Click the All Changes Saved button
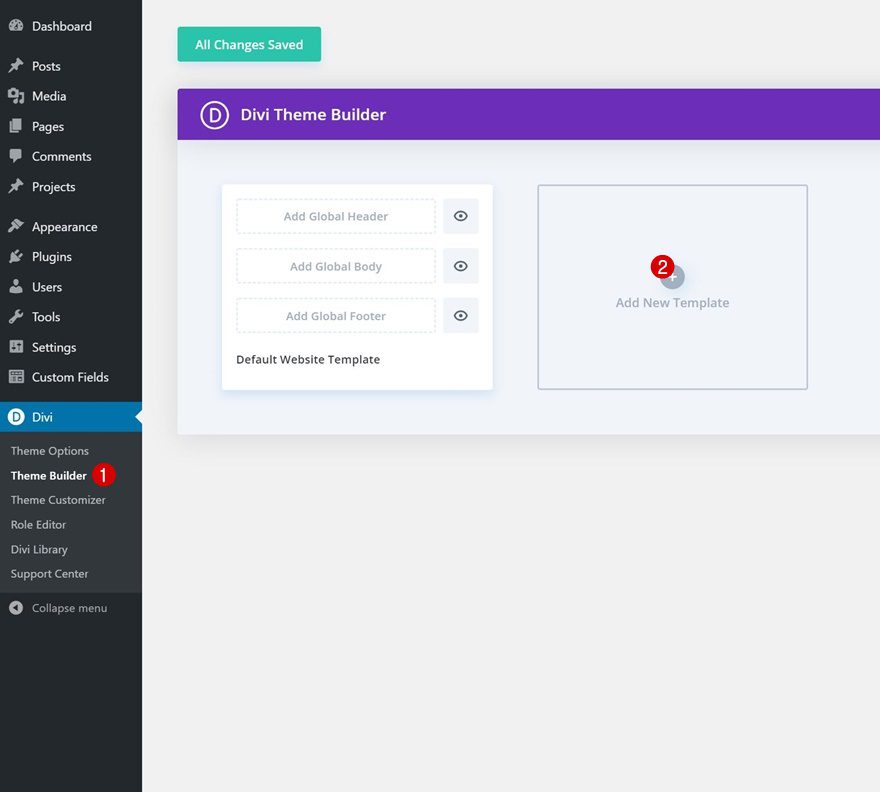Screen dimensions: 880x792 click(x=248, y=44)
